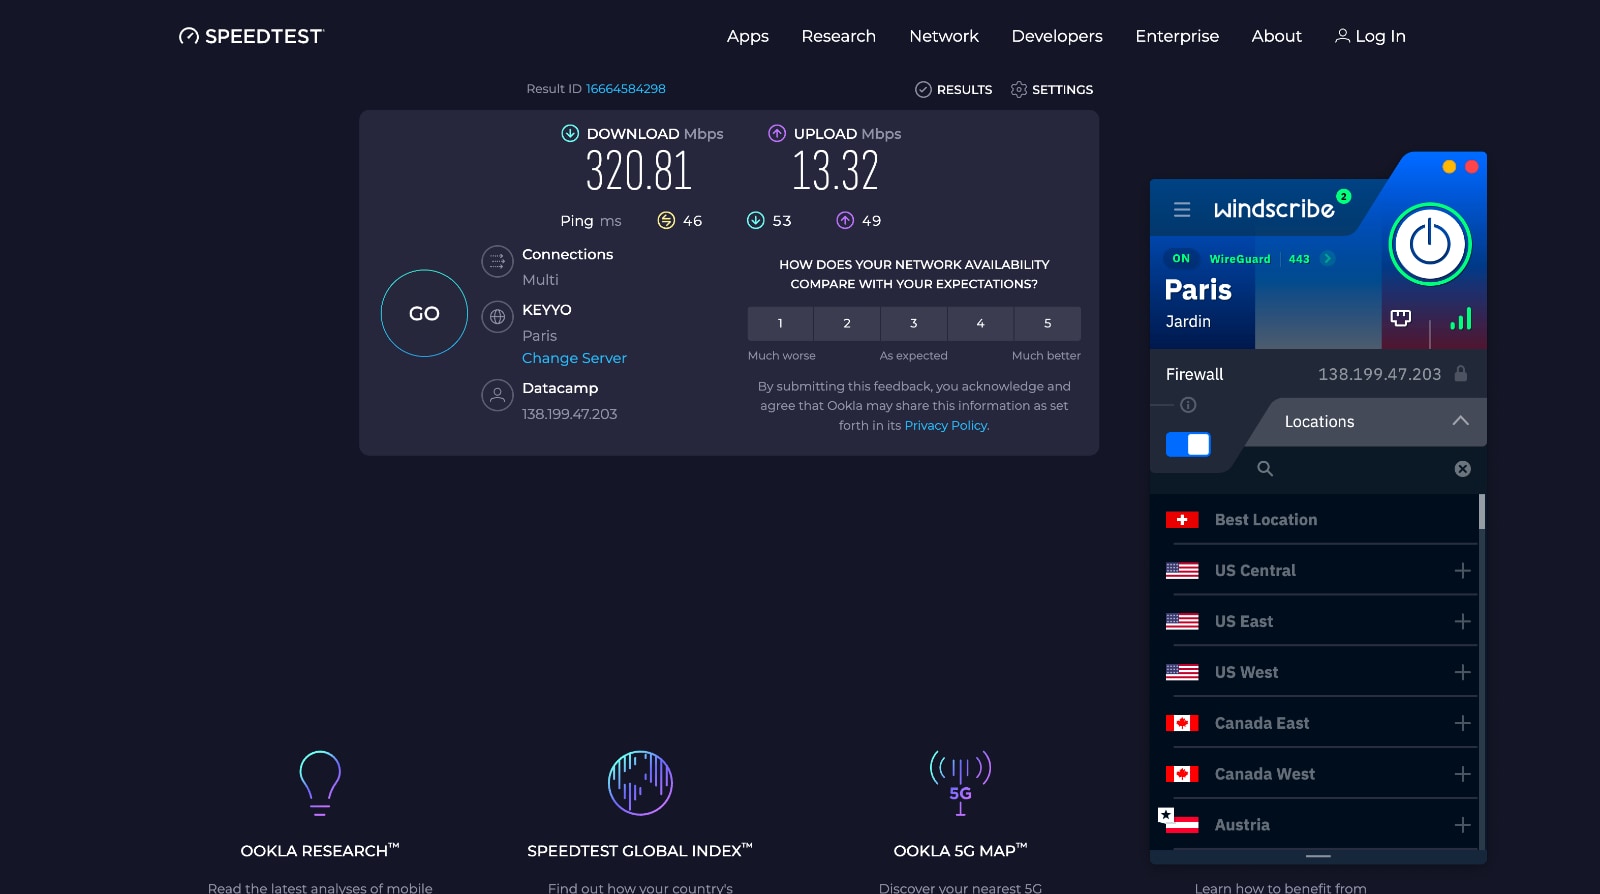The width and height of the screenshot is (1600, 894).
Task: Minimize Windscribe with the yellow button
Action: click(1449, 167)
